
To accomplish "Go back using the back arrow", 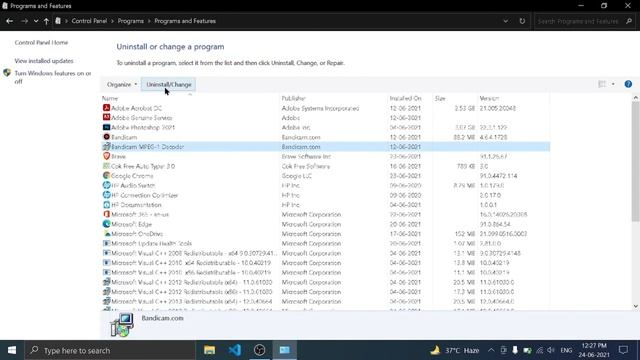I will pyautogui.click(x=10, y=21).
